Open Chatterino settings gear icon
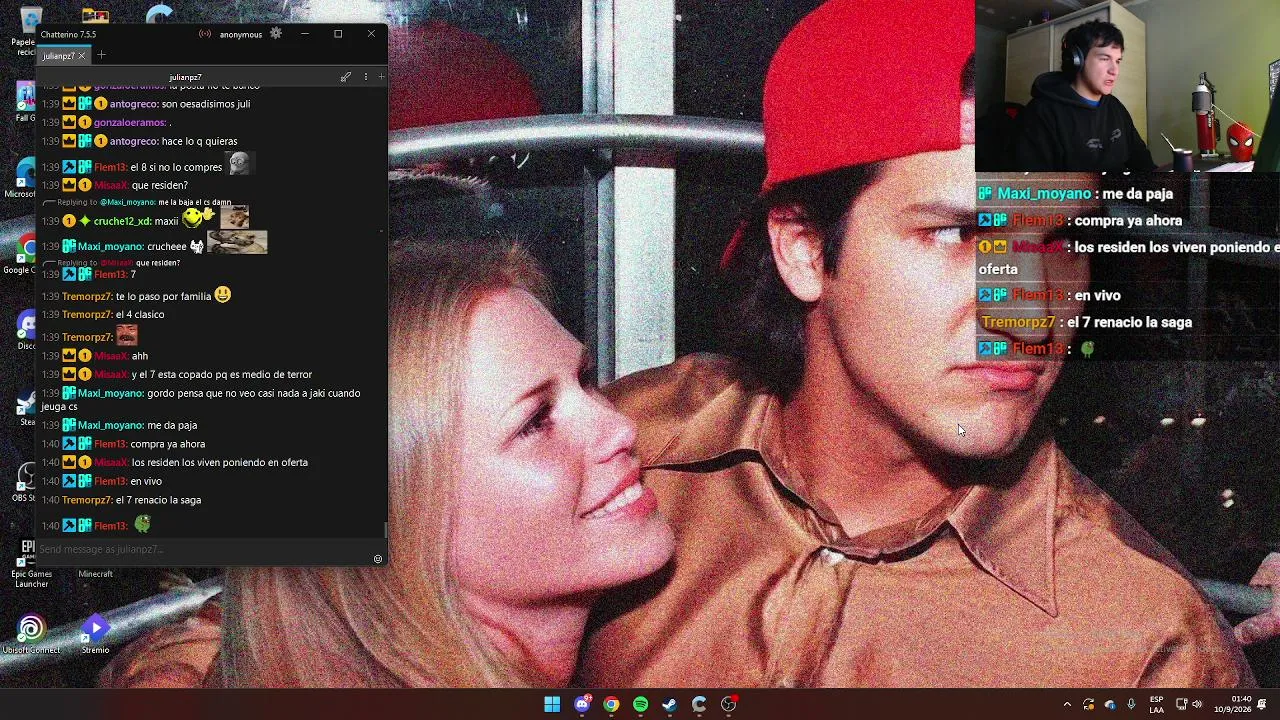Image resolution: width=1280 pixels, height=720 pixels. [x=276, y=34]
